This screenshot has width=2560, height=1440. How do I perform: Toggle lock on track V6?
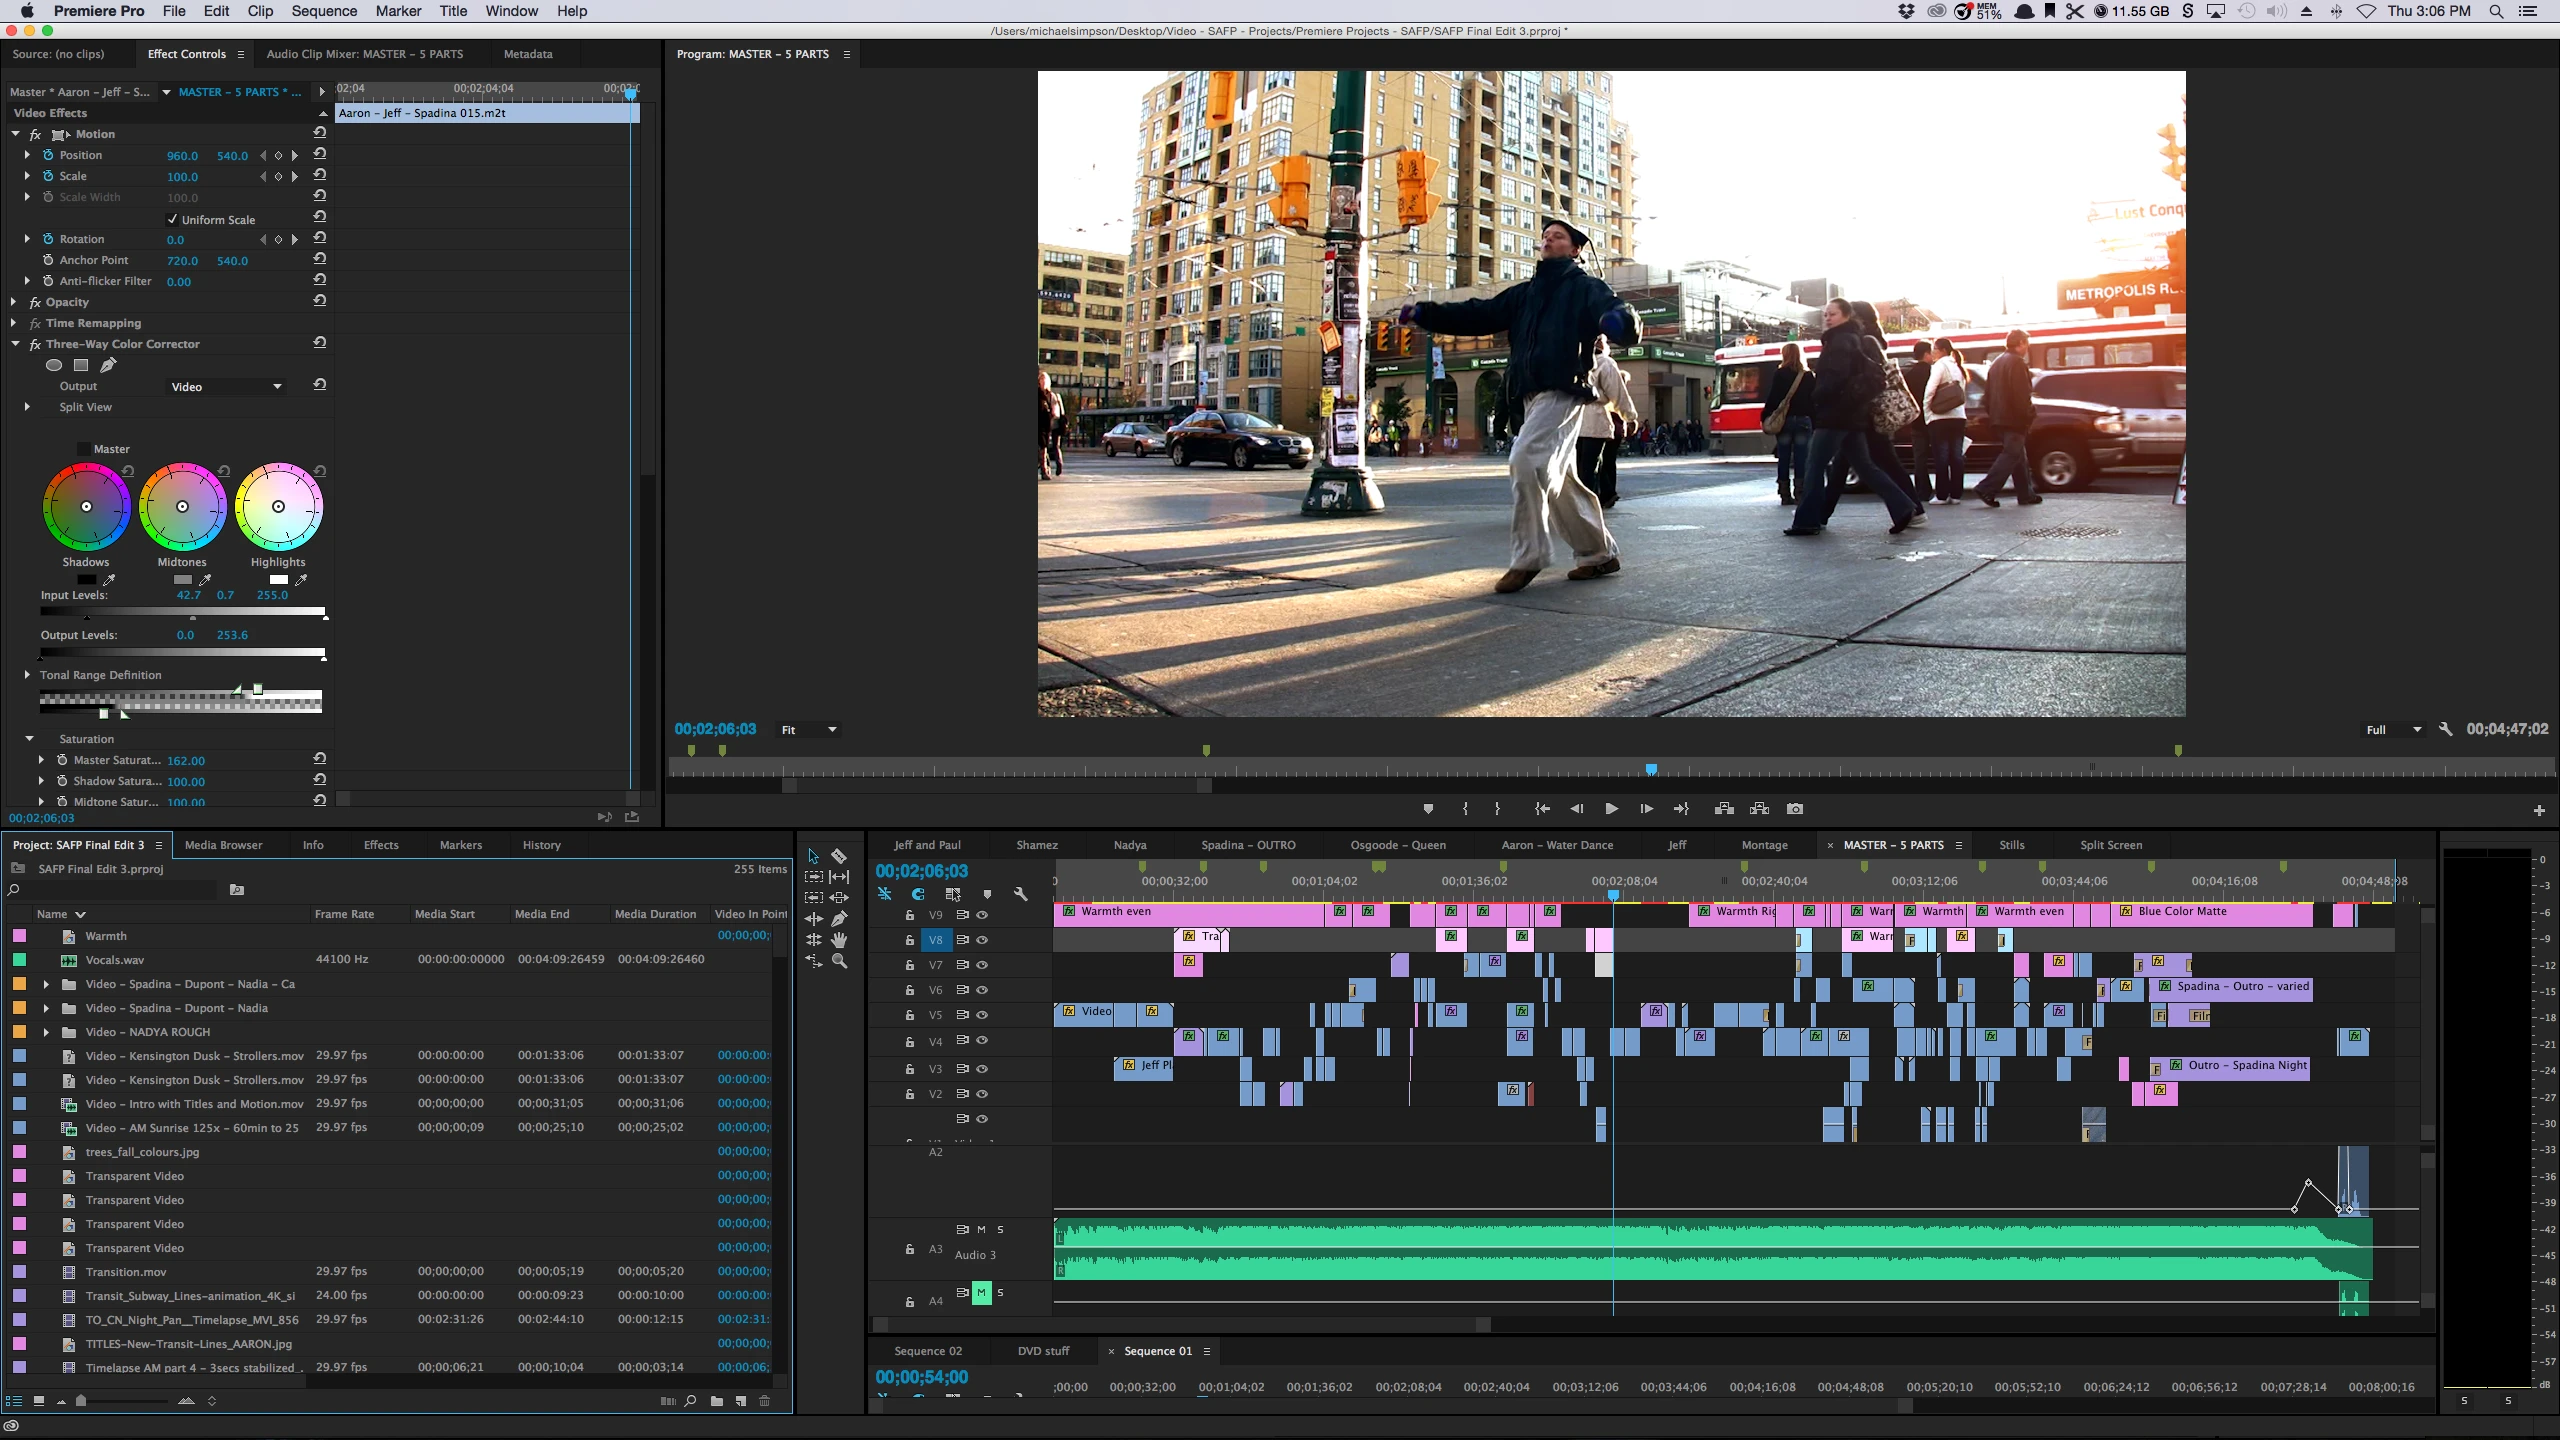pos(909,990)
